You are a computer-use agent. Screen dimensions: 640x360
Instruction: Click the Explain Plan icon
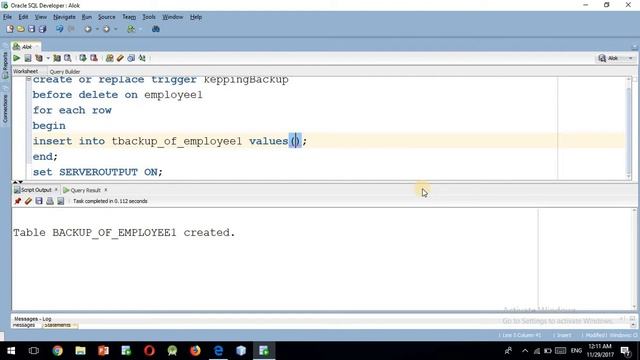tap(39, 58)
